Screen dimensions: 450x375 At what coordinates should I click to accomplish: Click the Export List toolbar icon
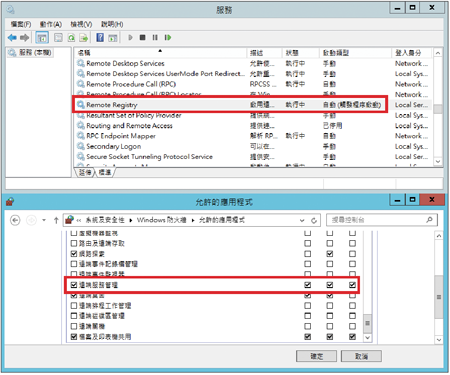click(x=83, y=38)
